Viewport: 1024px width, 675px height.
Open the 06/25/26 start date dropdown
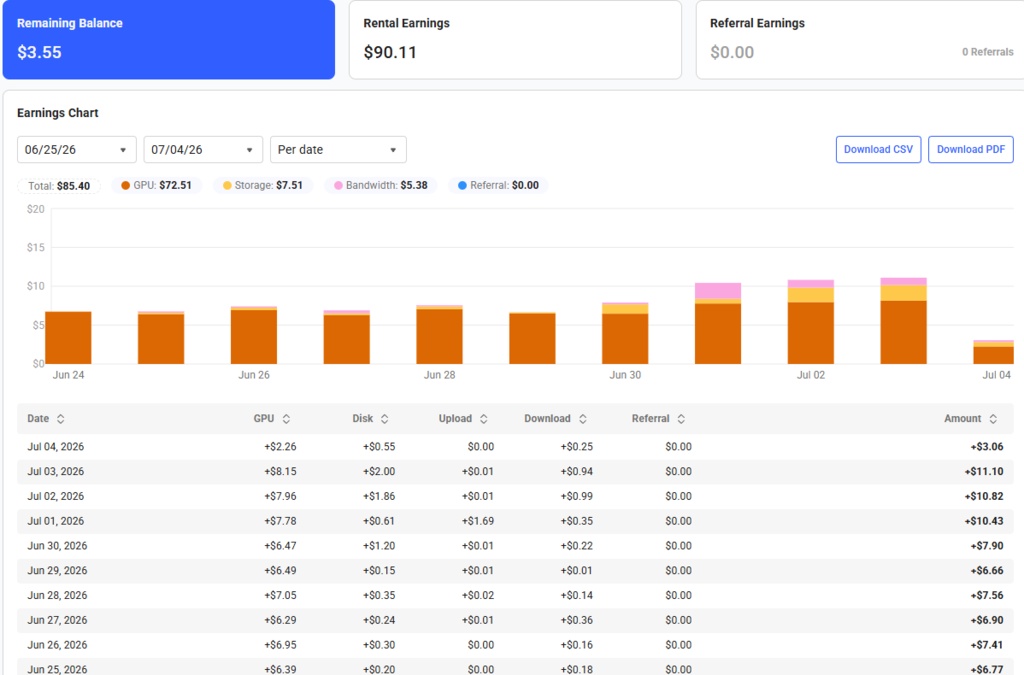(76, 149)
